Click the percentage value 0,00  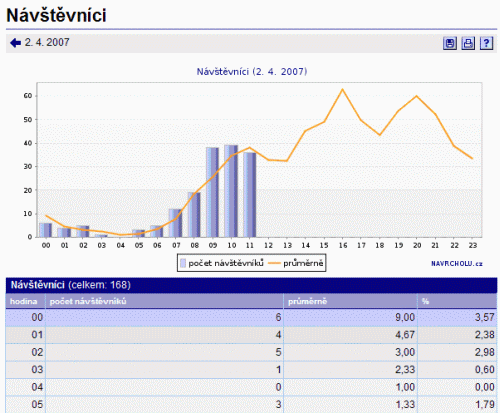pyautogui.click(x=485, y=387)
